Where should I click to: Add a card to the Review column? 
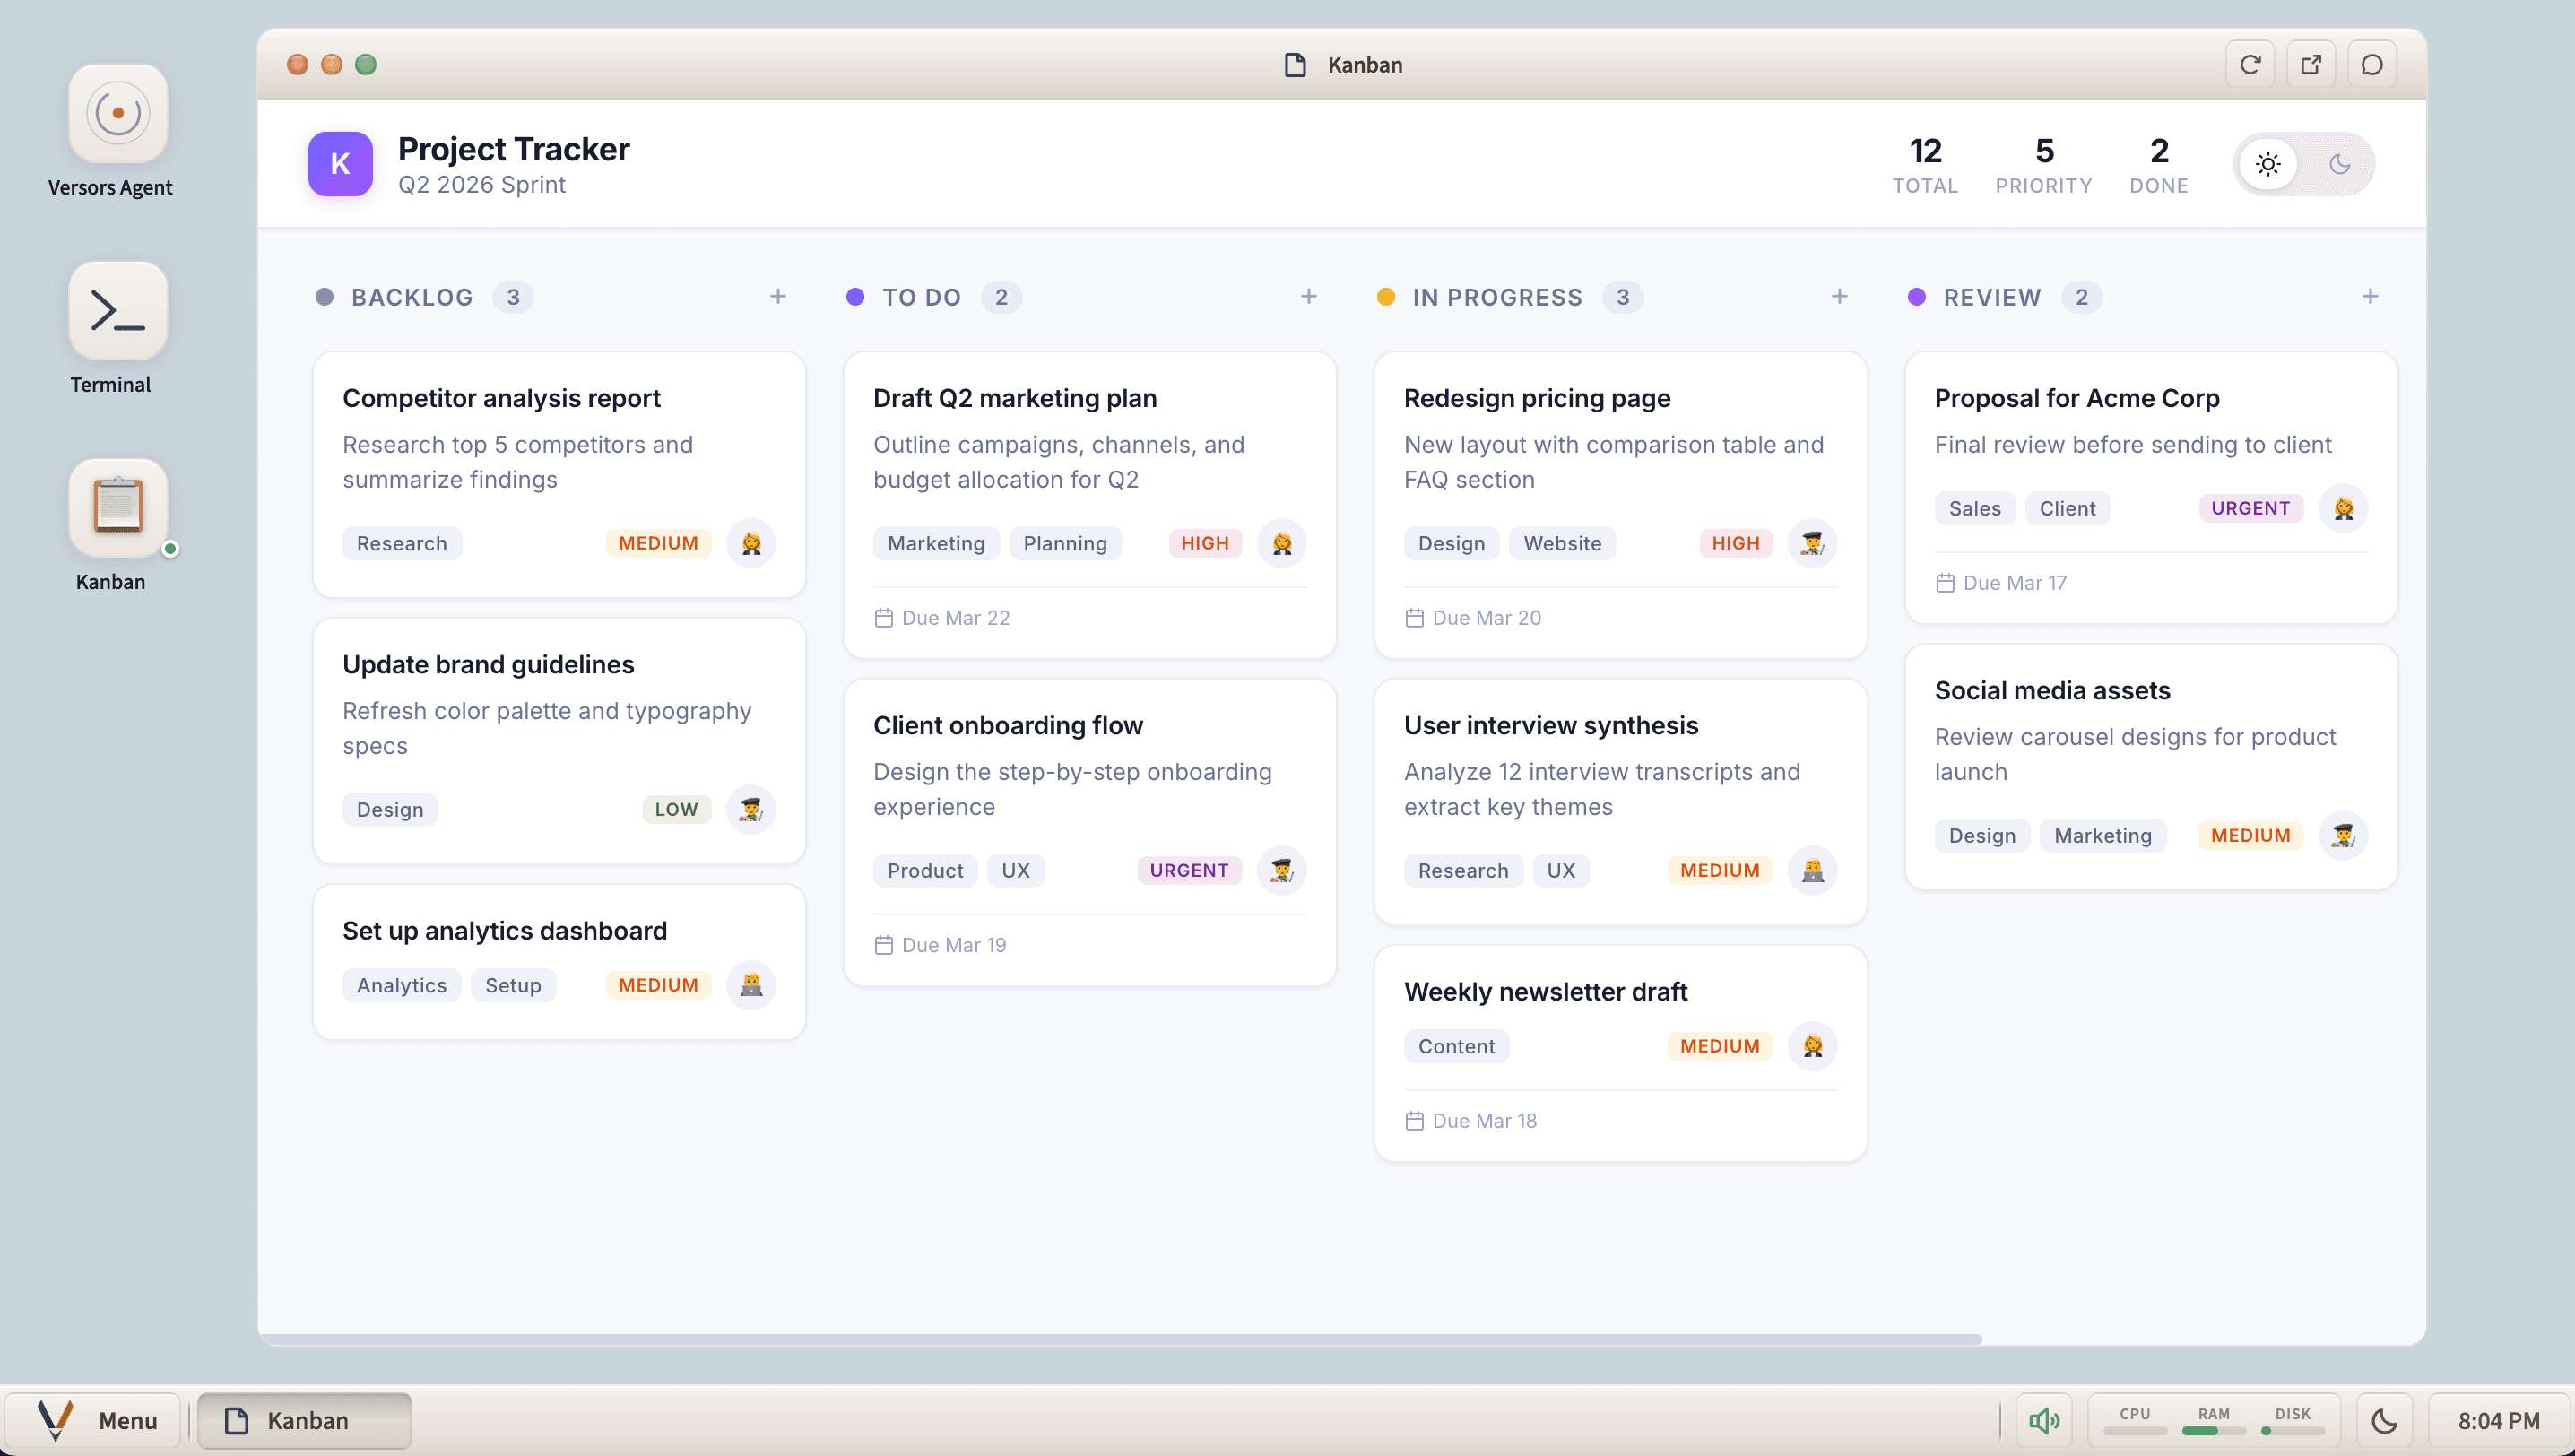[x=2371, y=296]
